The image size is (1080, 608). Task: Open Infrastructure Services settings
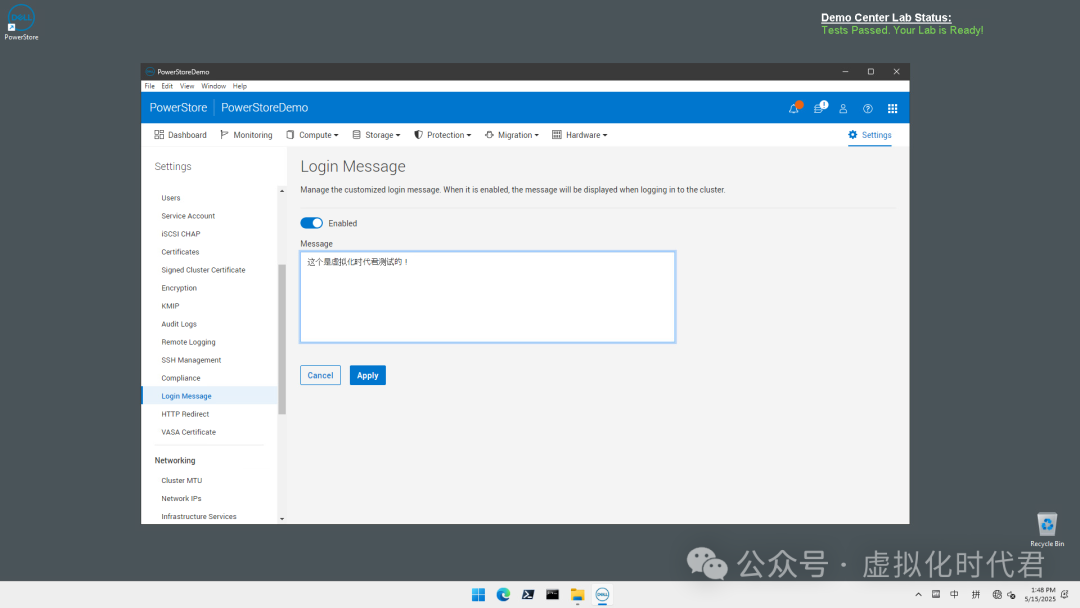click(199, 516)
